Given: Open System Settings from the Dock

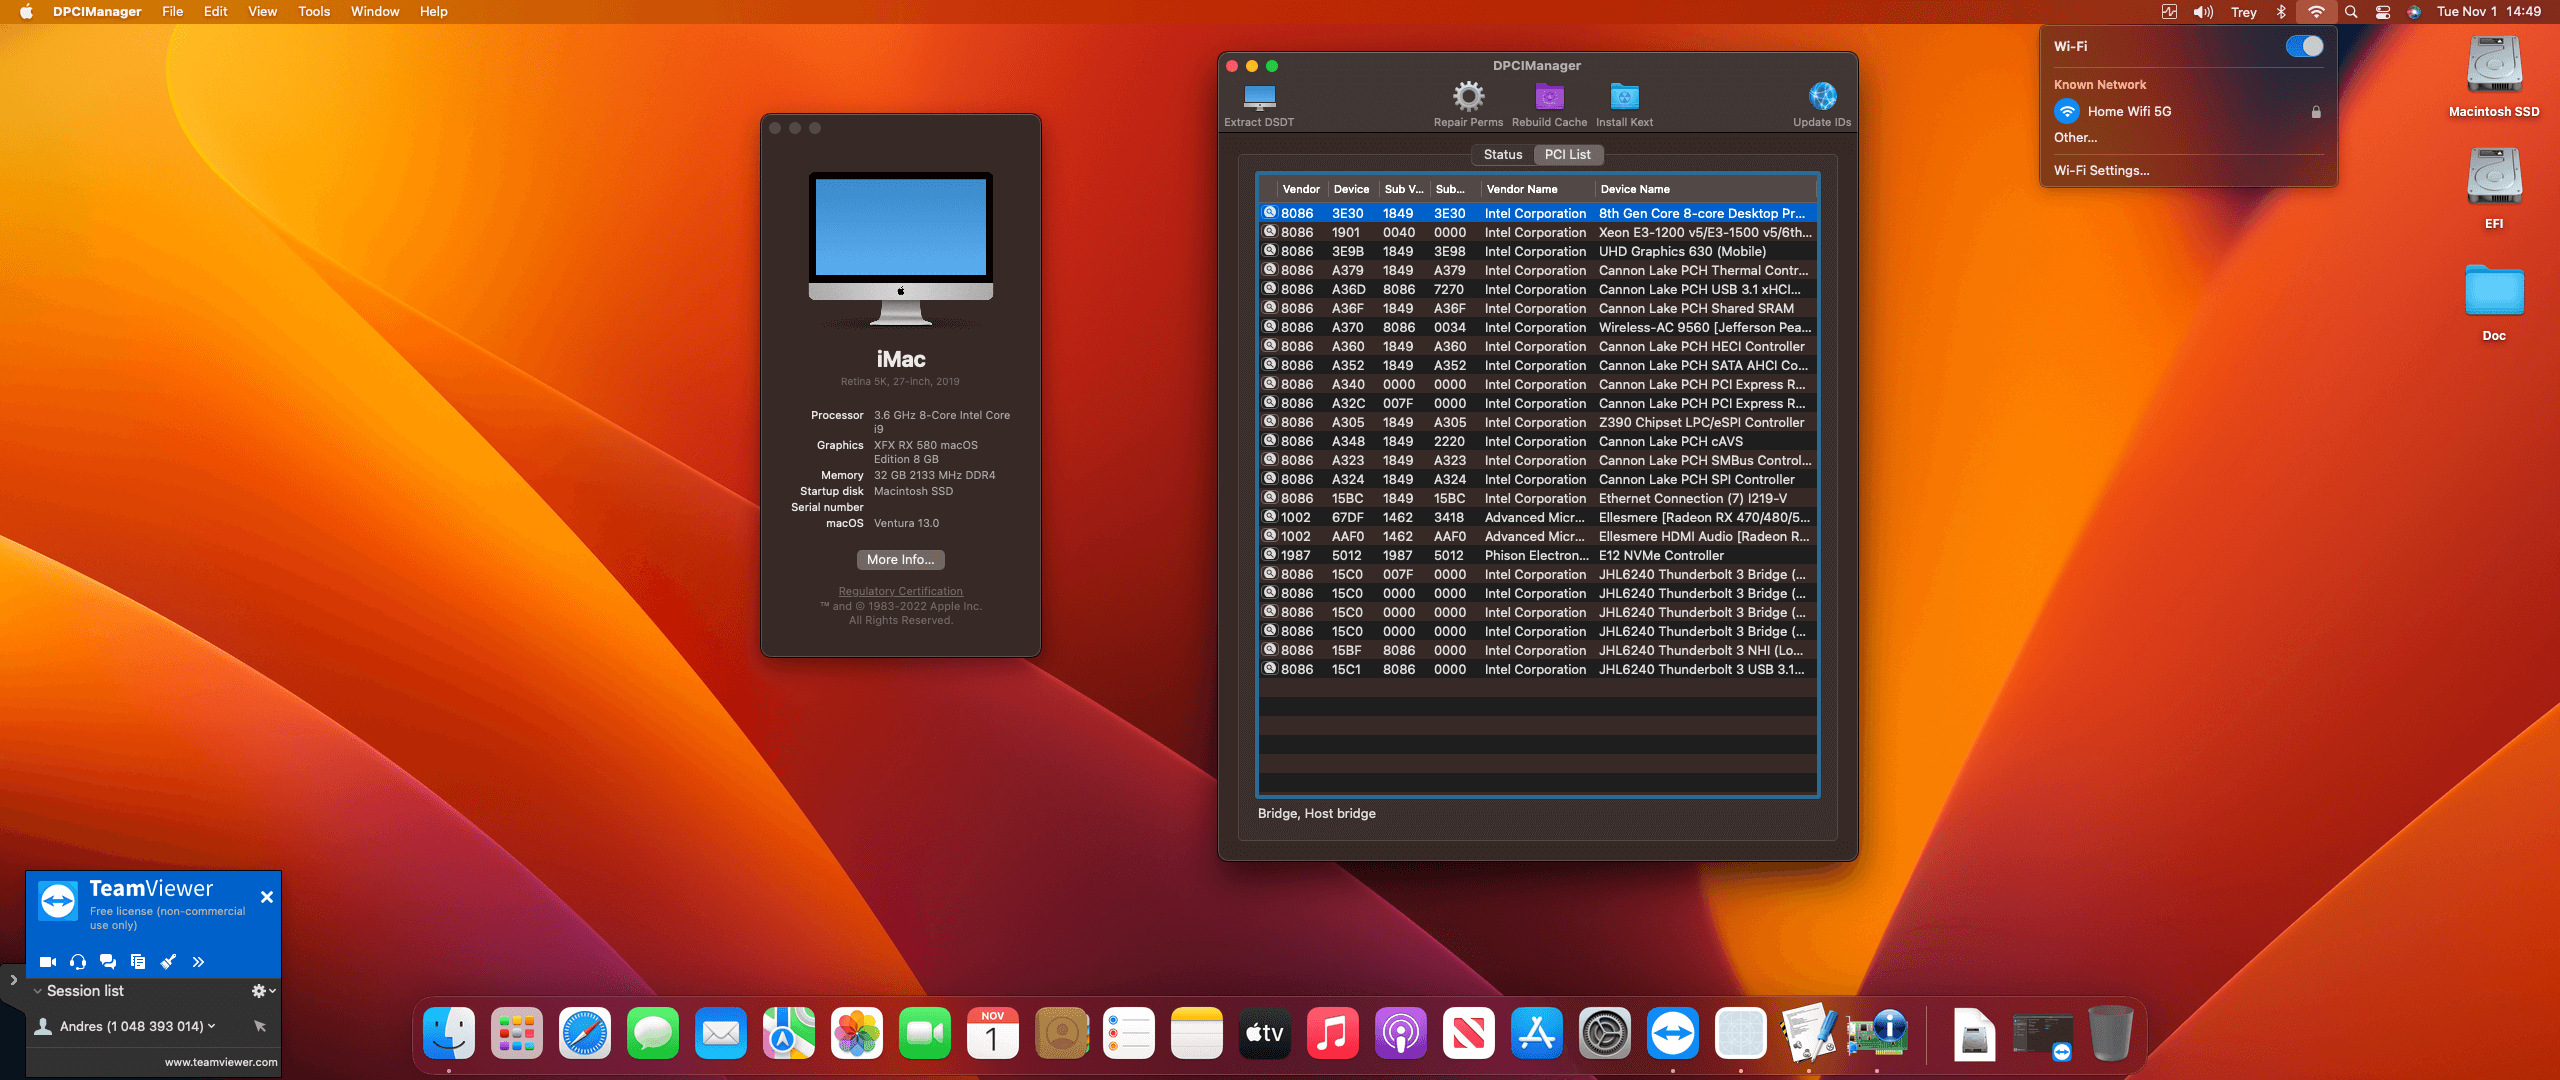Looking at the screenshot, I should (x=1605, y=1033).
